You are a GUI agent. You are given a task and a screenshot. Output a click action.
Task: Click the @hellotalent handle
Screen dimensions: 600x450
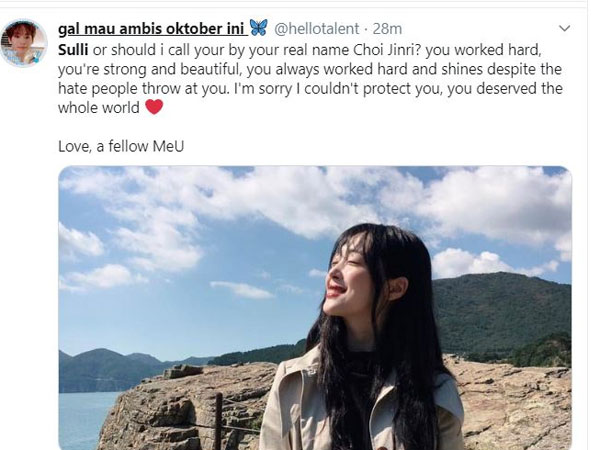coord(317,29)
